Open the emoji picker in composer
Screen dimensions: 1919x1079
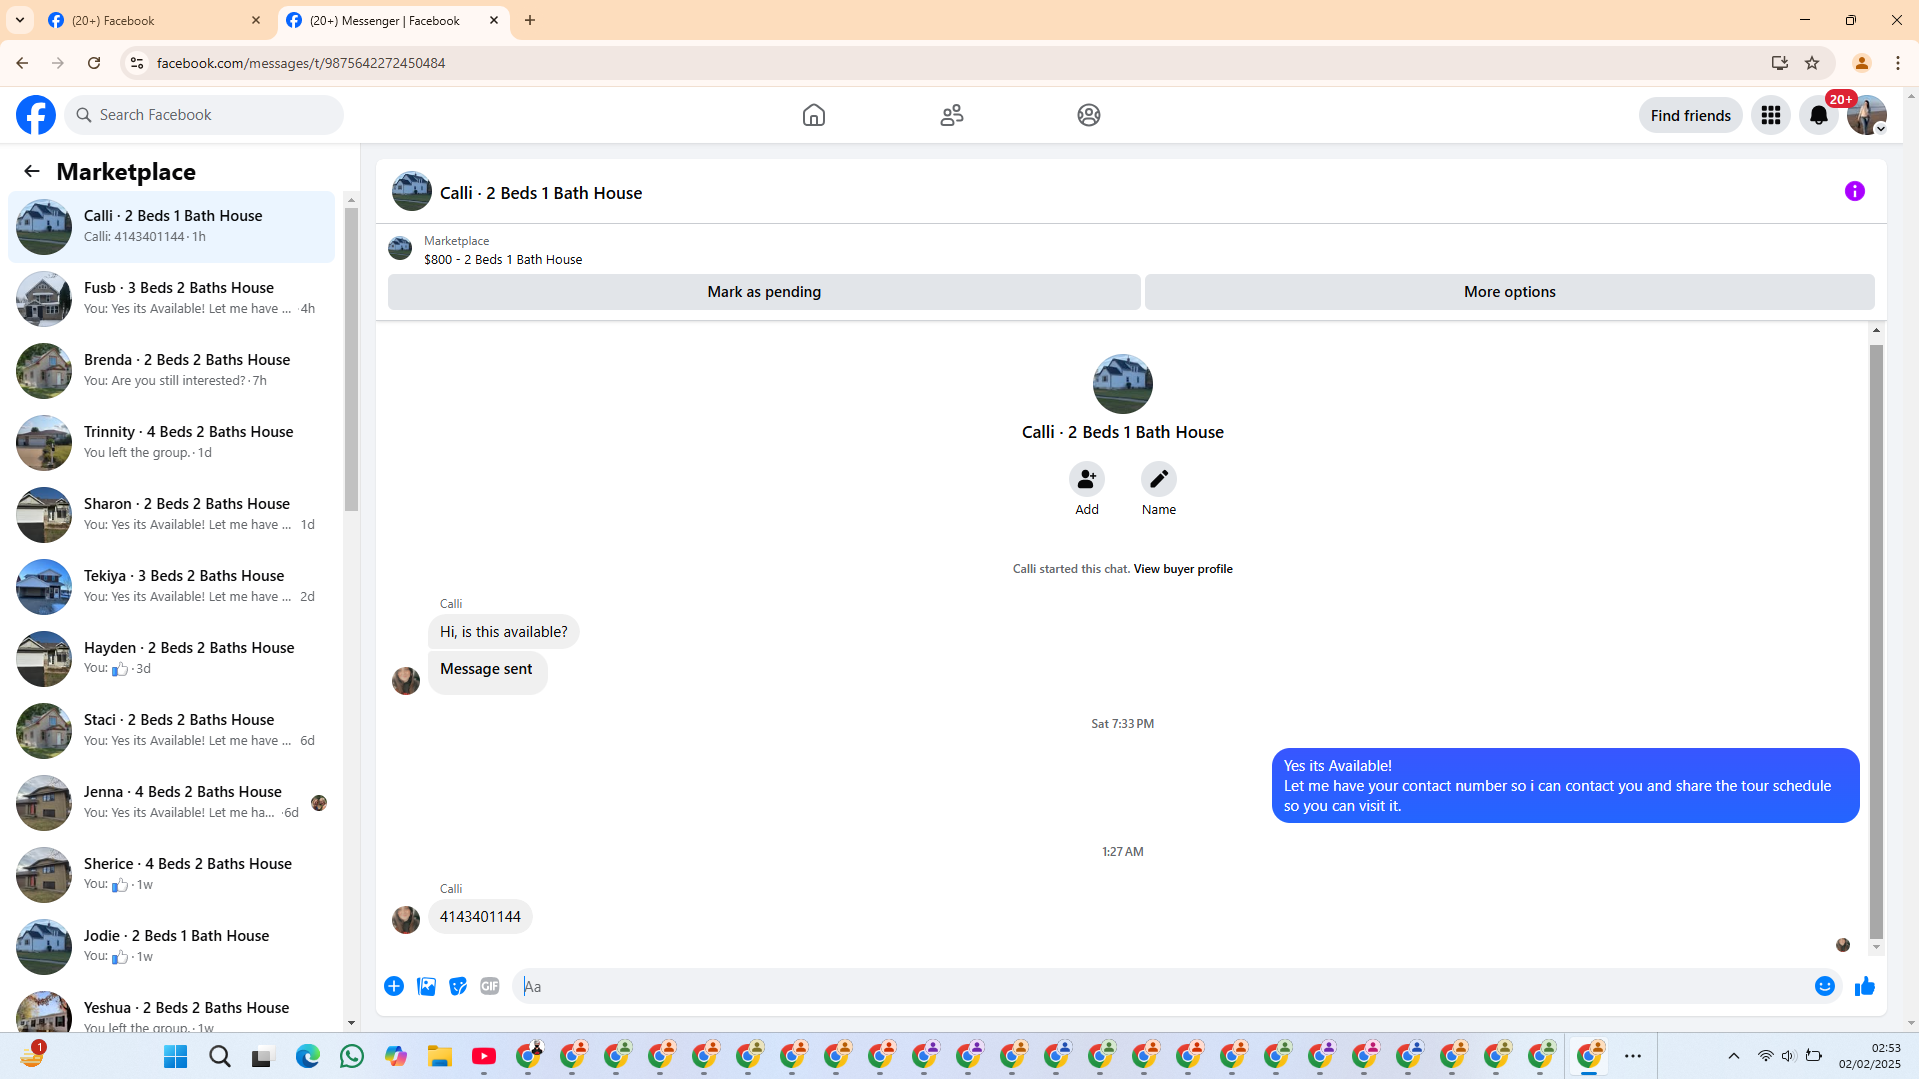[1825, 986]
